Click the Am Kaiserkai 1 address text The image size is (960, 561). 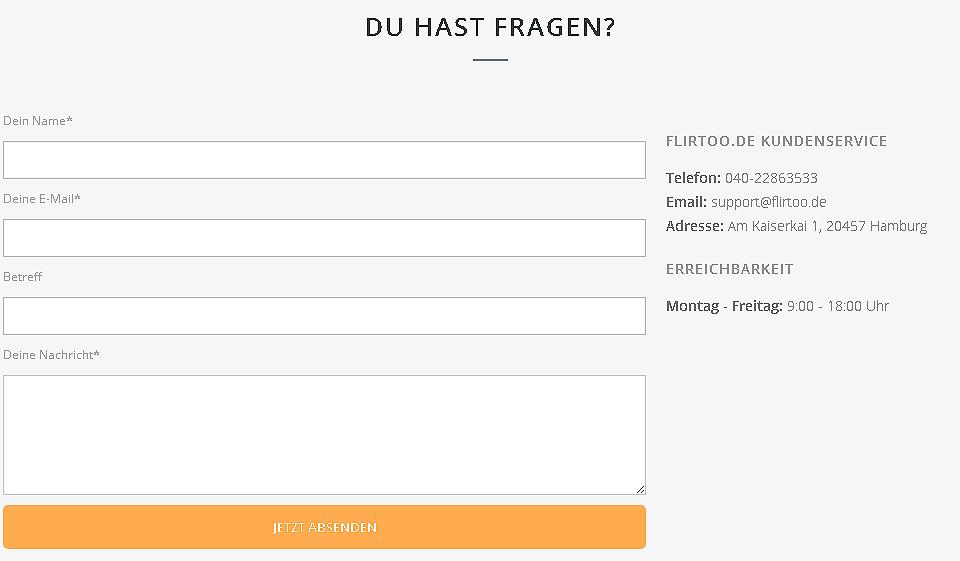coord(827,226)
